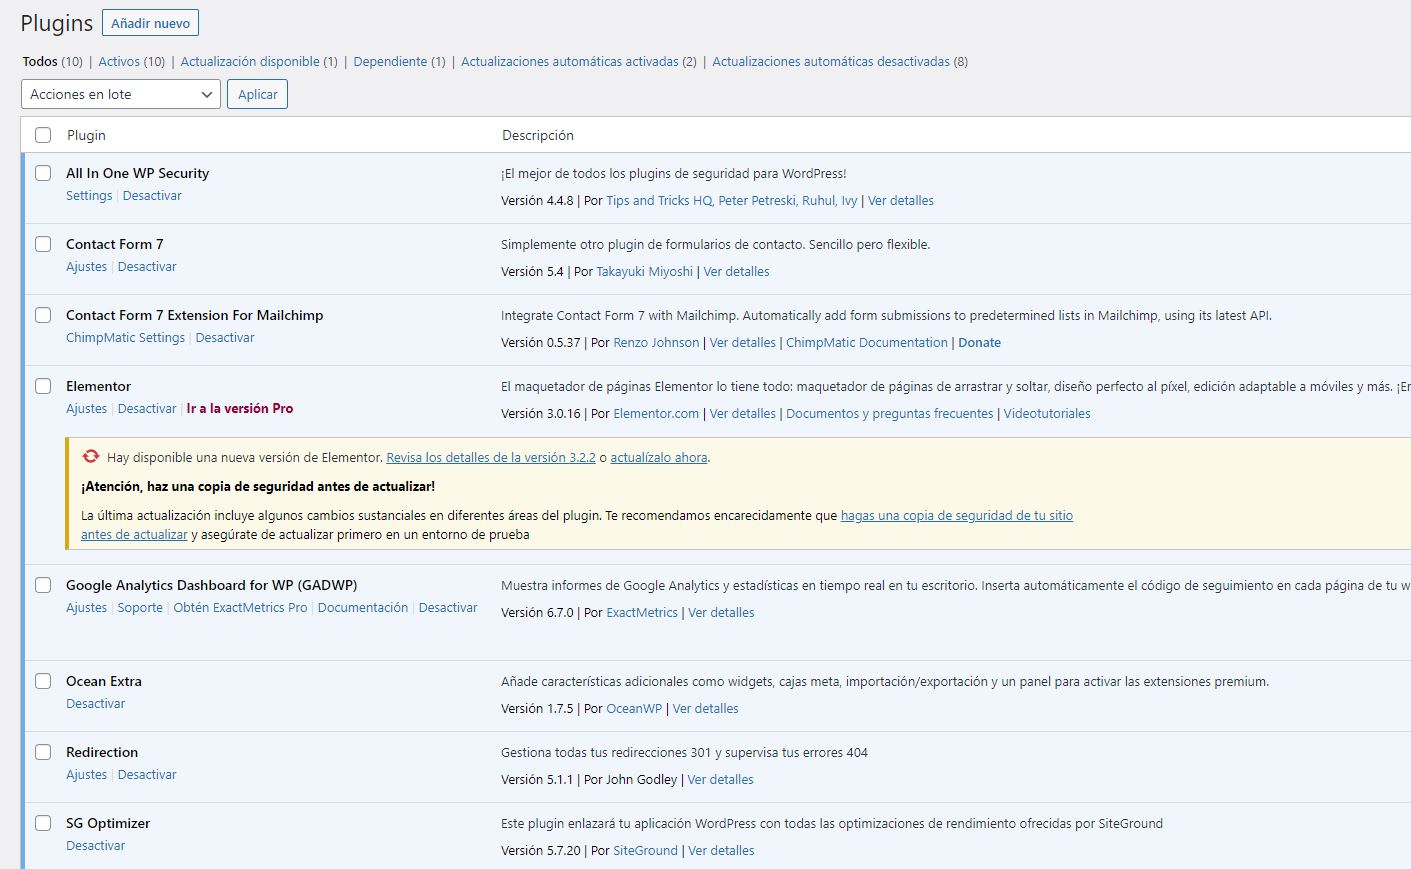Check the All In One WP Security checkbox

click(x=43, y=173)
